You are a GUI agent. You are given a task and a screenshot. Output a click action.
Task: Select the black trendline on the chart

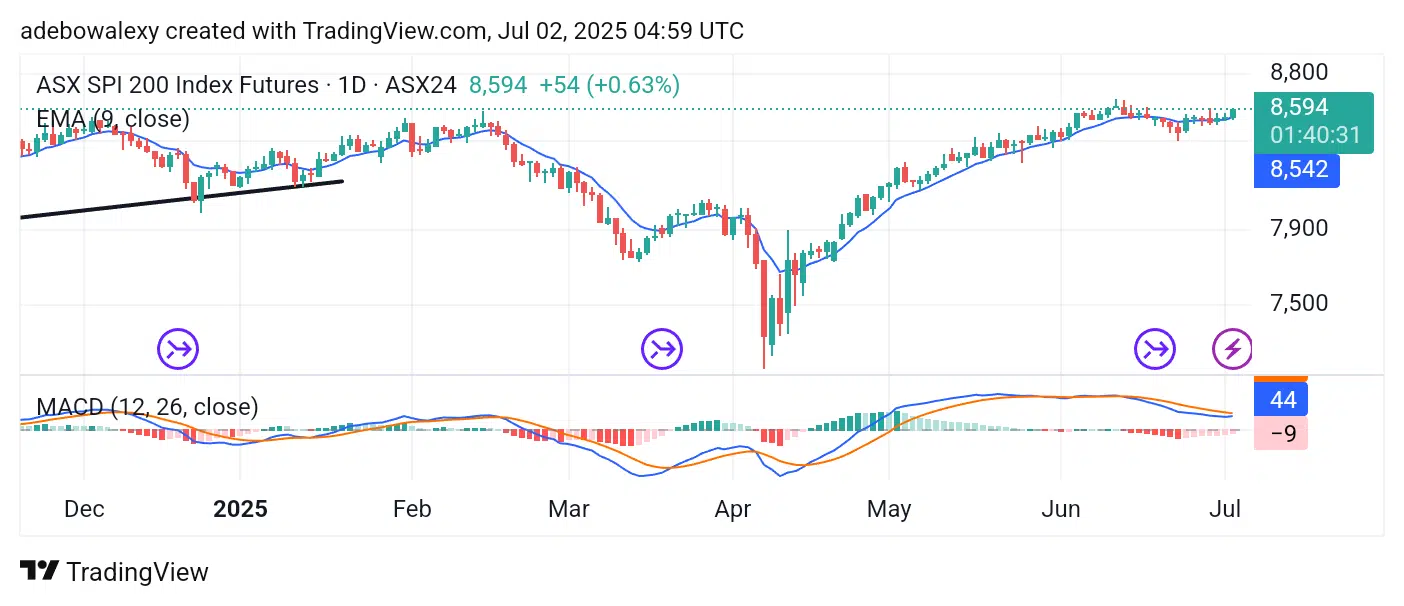pos(180,199)
